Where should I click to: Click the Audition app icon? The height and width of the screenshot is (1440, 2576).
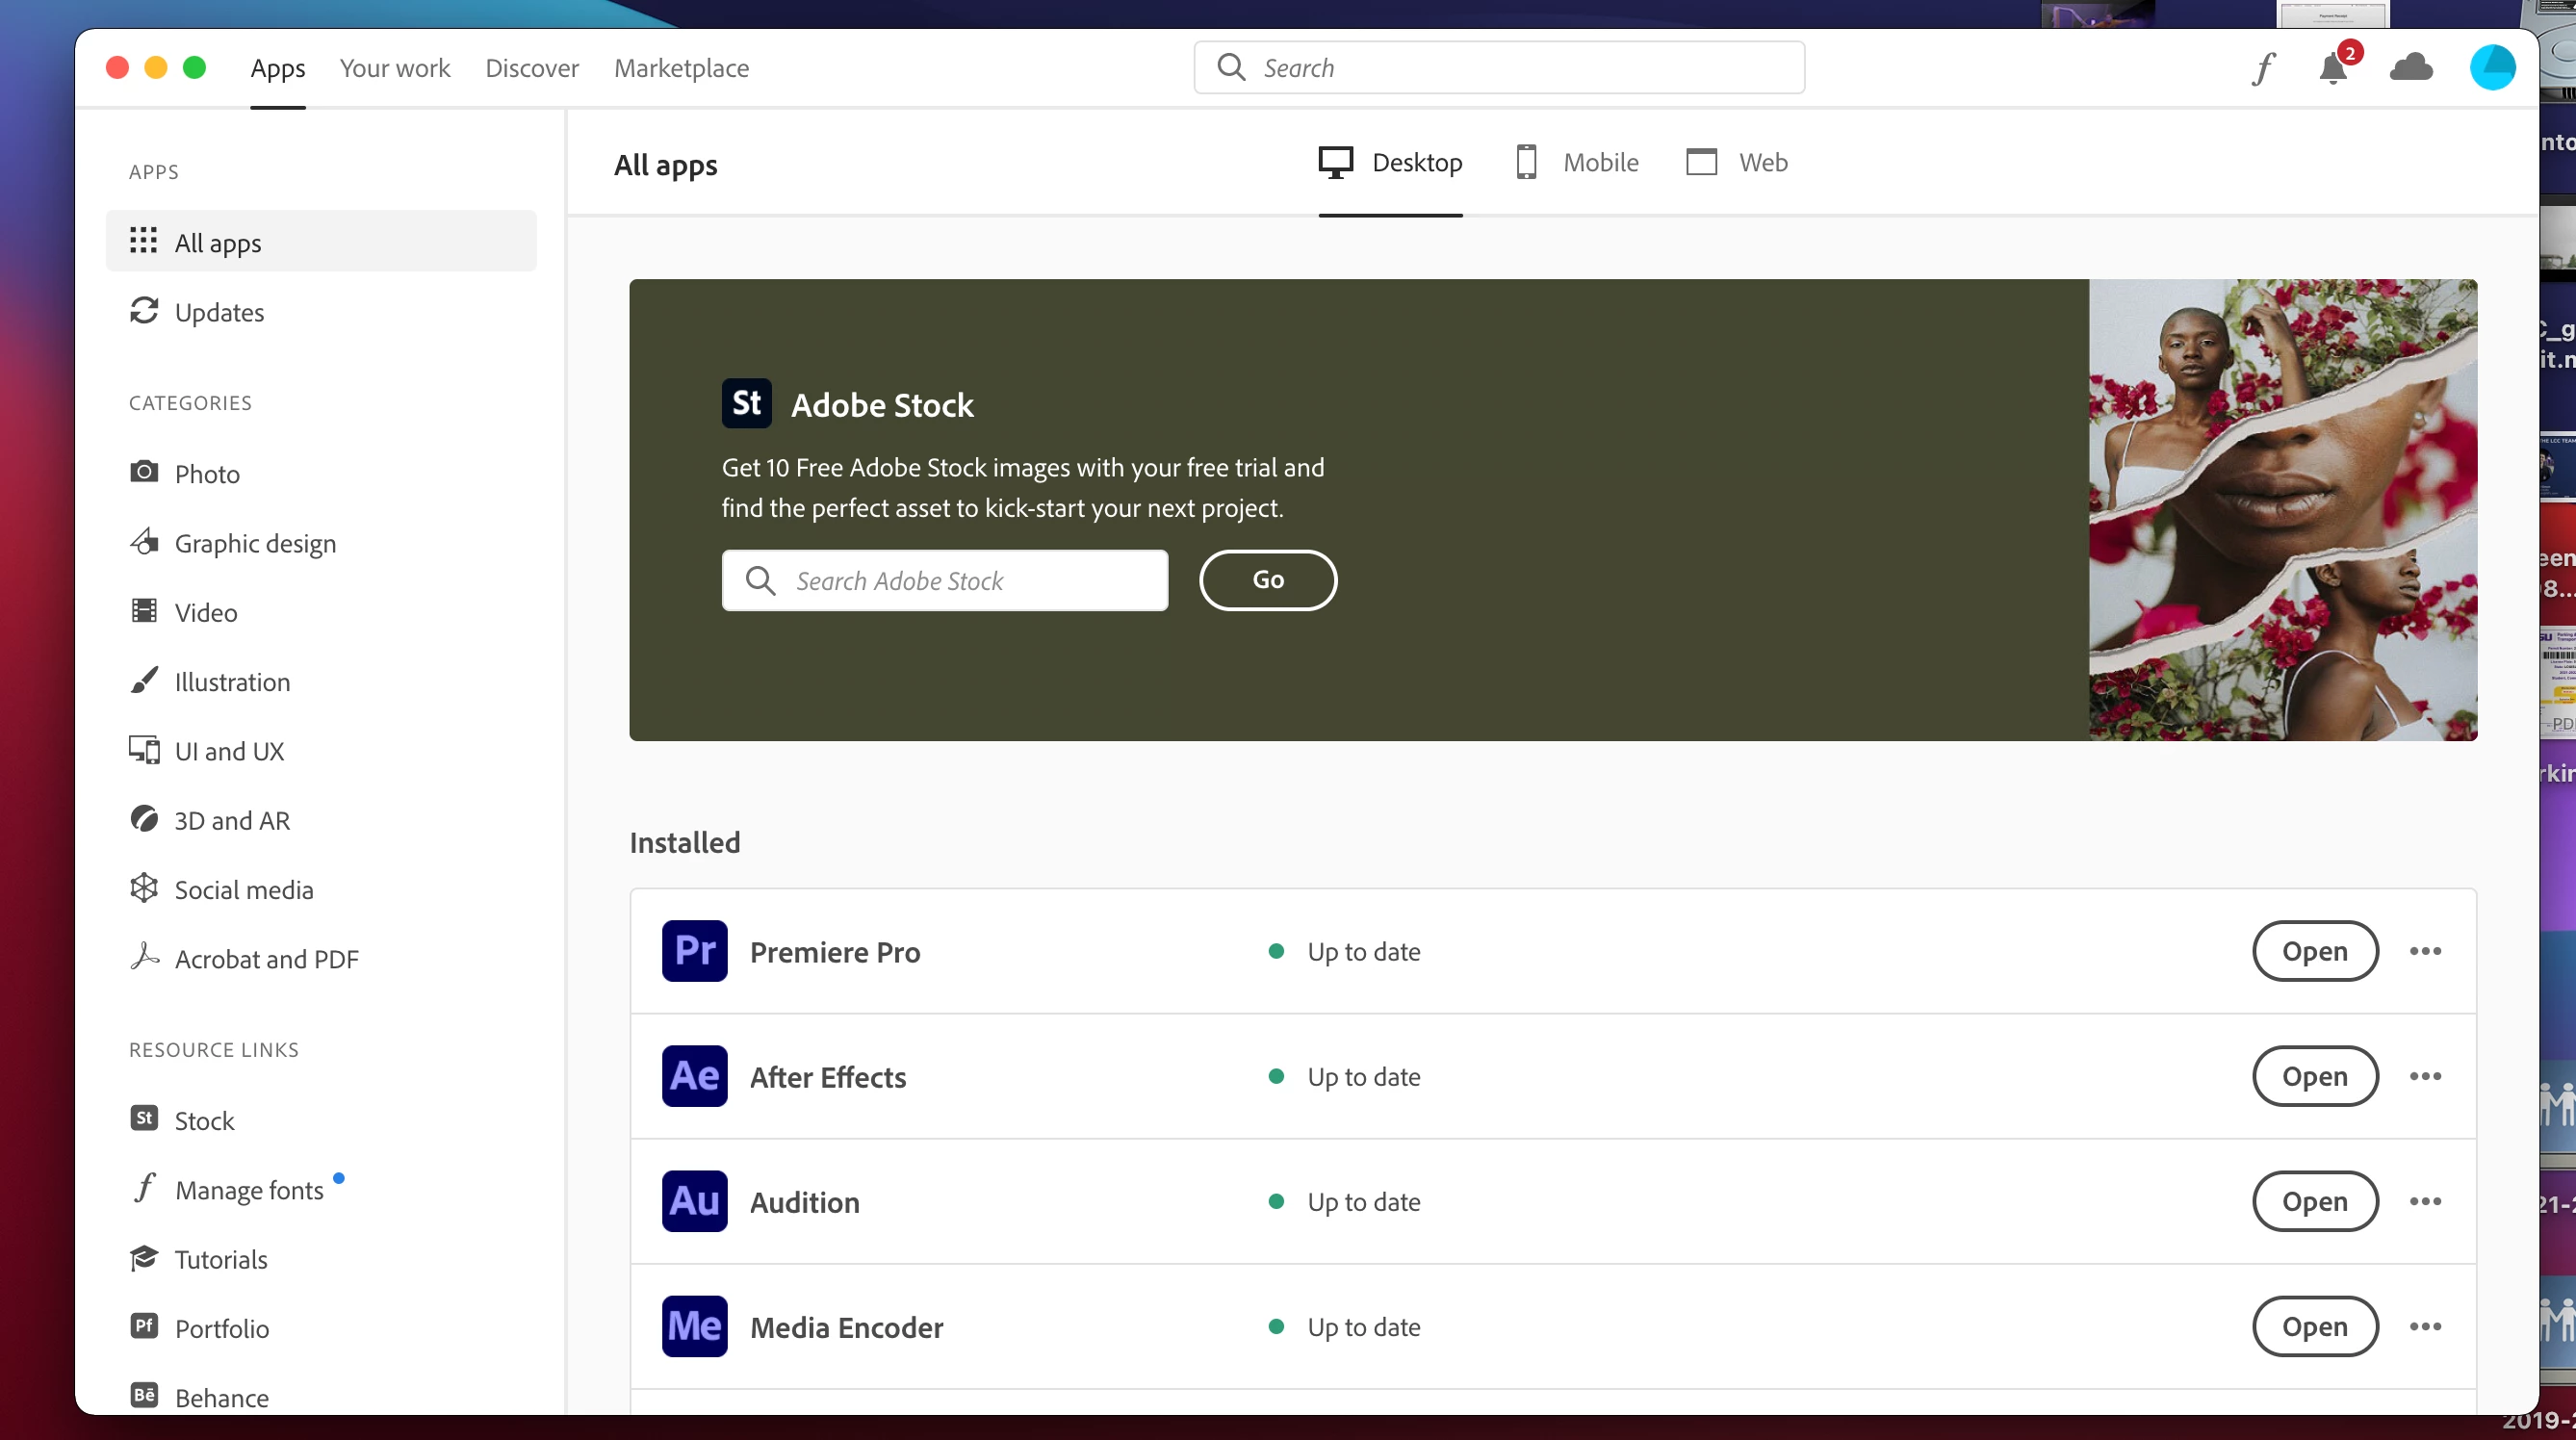tap(694, 1201)
